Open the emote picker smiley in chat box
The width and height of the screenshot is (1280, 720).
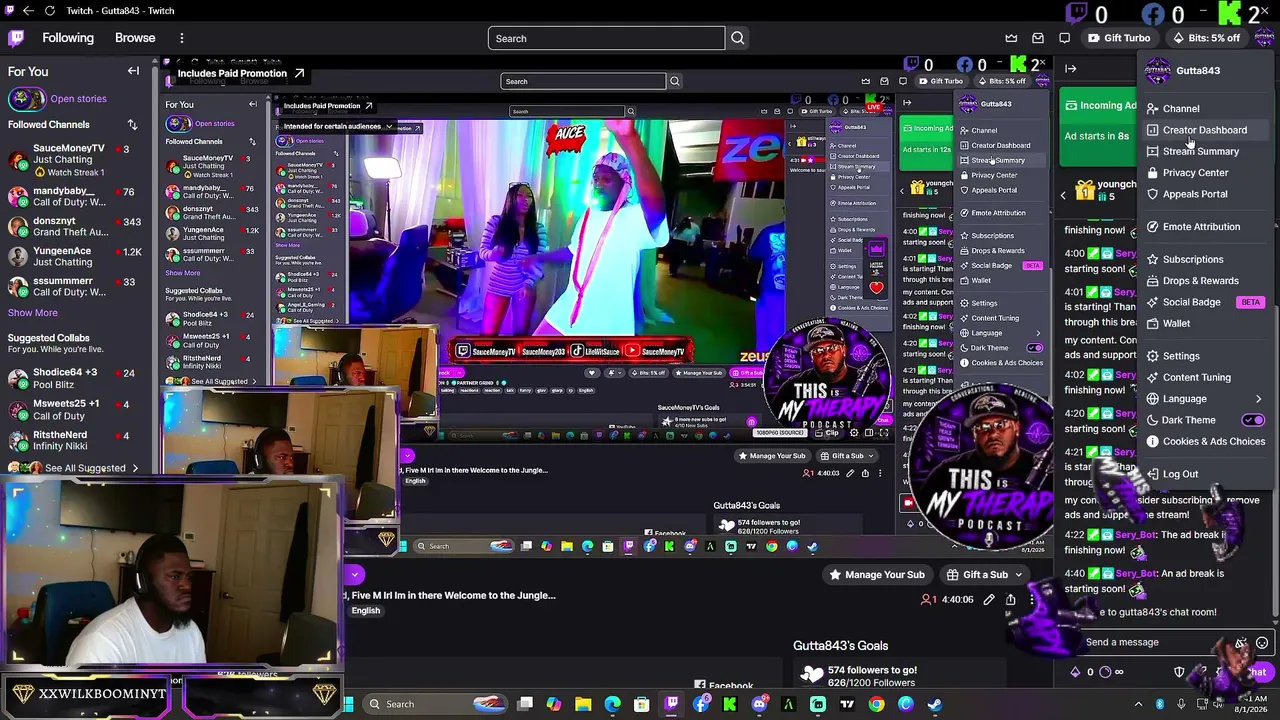[1262, 643]
